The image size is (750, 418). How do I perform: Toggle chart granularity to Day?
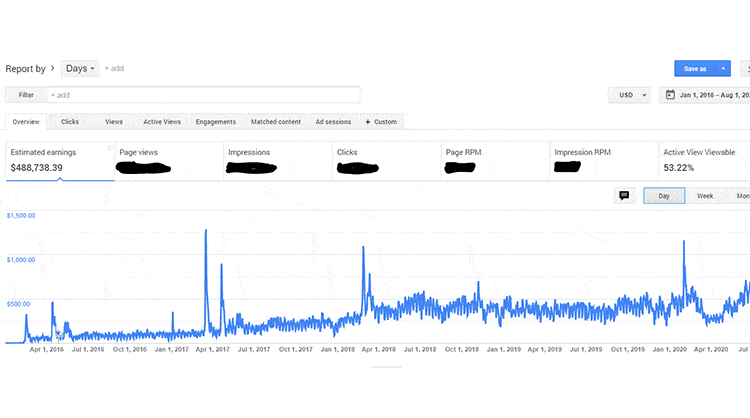coord(664,196)
